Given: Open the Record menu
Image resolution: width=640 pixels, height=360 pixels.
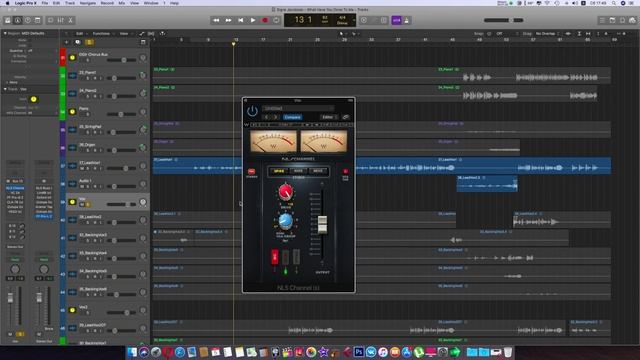Looking at the screenshot, I should (x=107, y=3).
